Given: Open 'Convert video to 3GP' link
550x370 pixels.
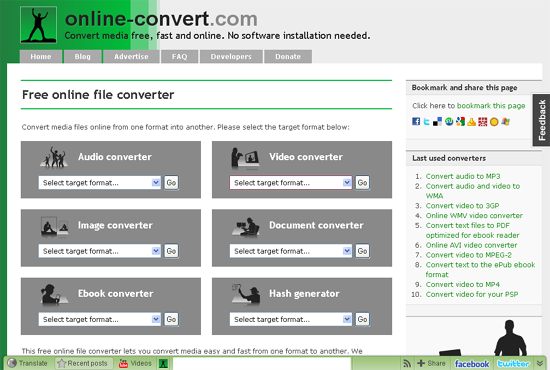Looking at the screenshot, I should 462,206.
